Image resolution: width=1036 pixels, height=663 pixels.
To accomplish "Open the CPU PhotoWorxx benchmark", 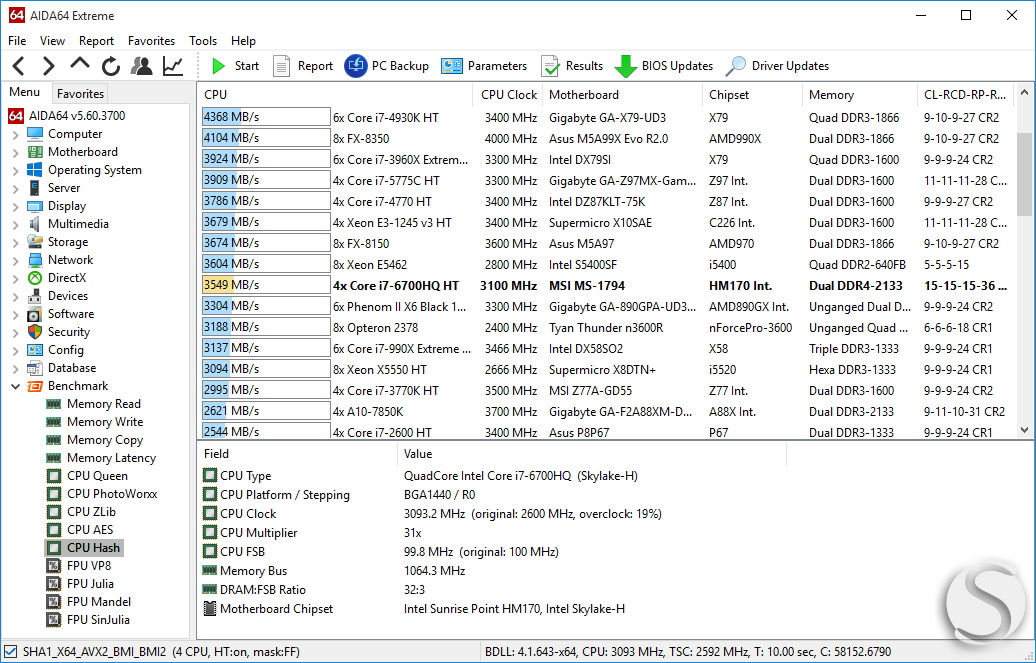I will [x=102, y=494].
